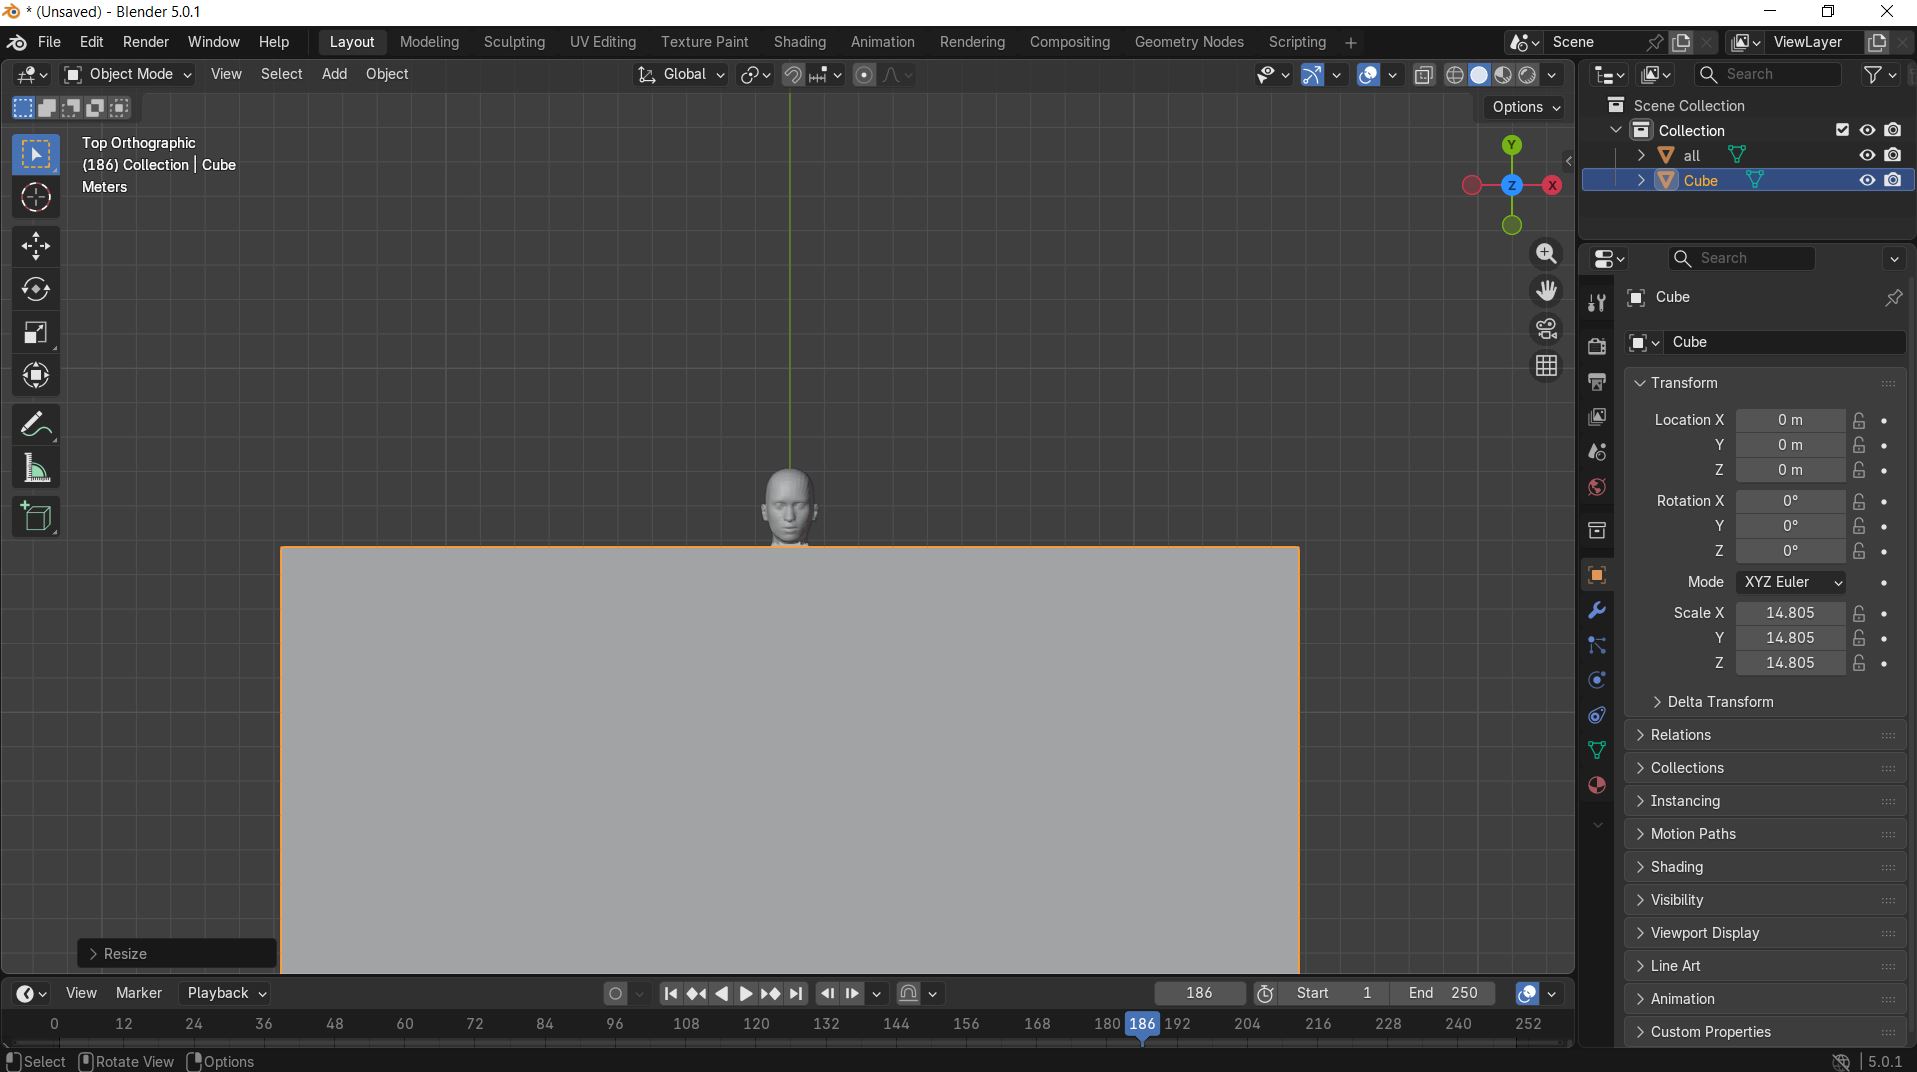The height and width of the screenshot is (1072, 1917).
Task: Open the Render menu
Action: click(145, 42)
